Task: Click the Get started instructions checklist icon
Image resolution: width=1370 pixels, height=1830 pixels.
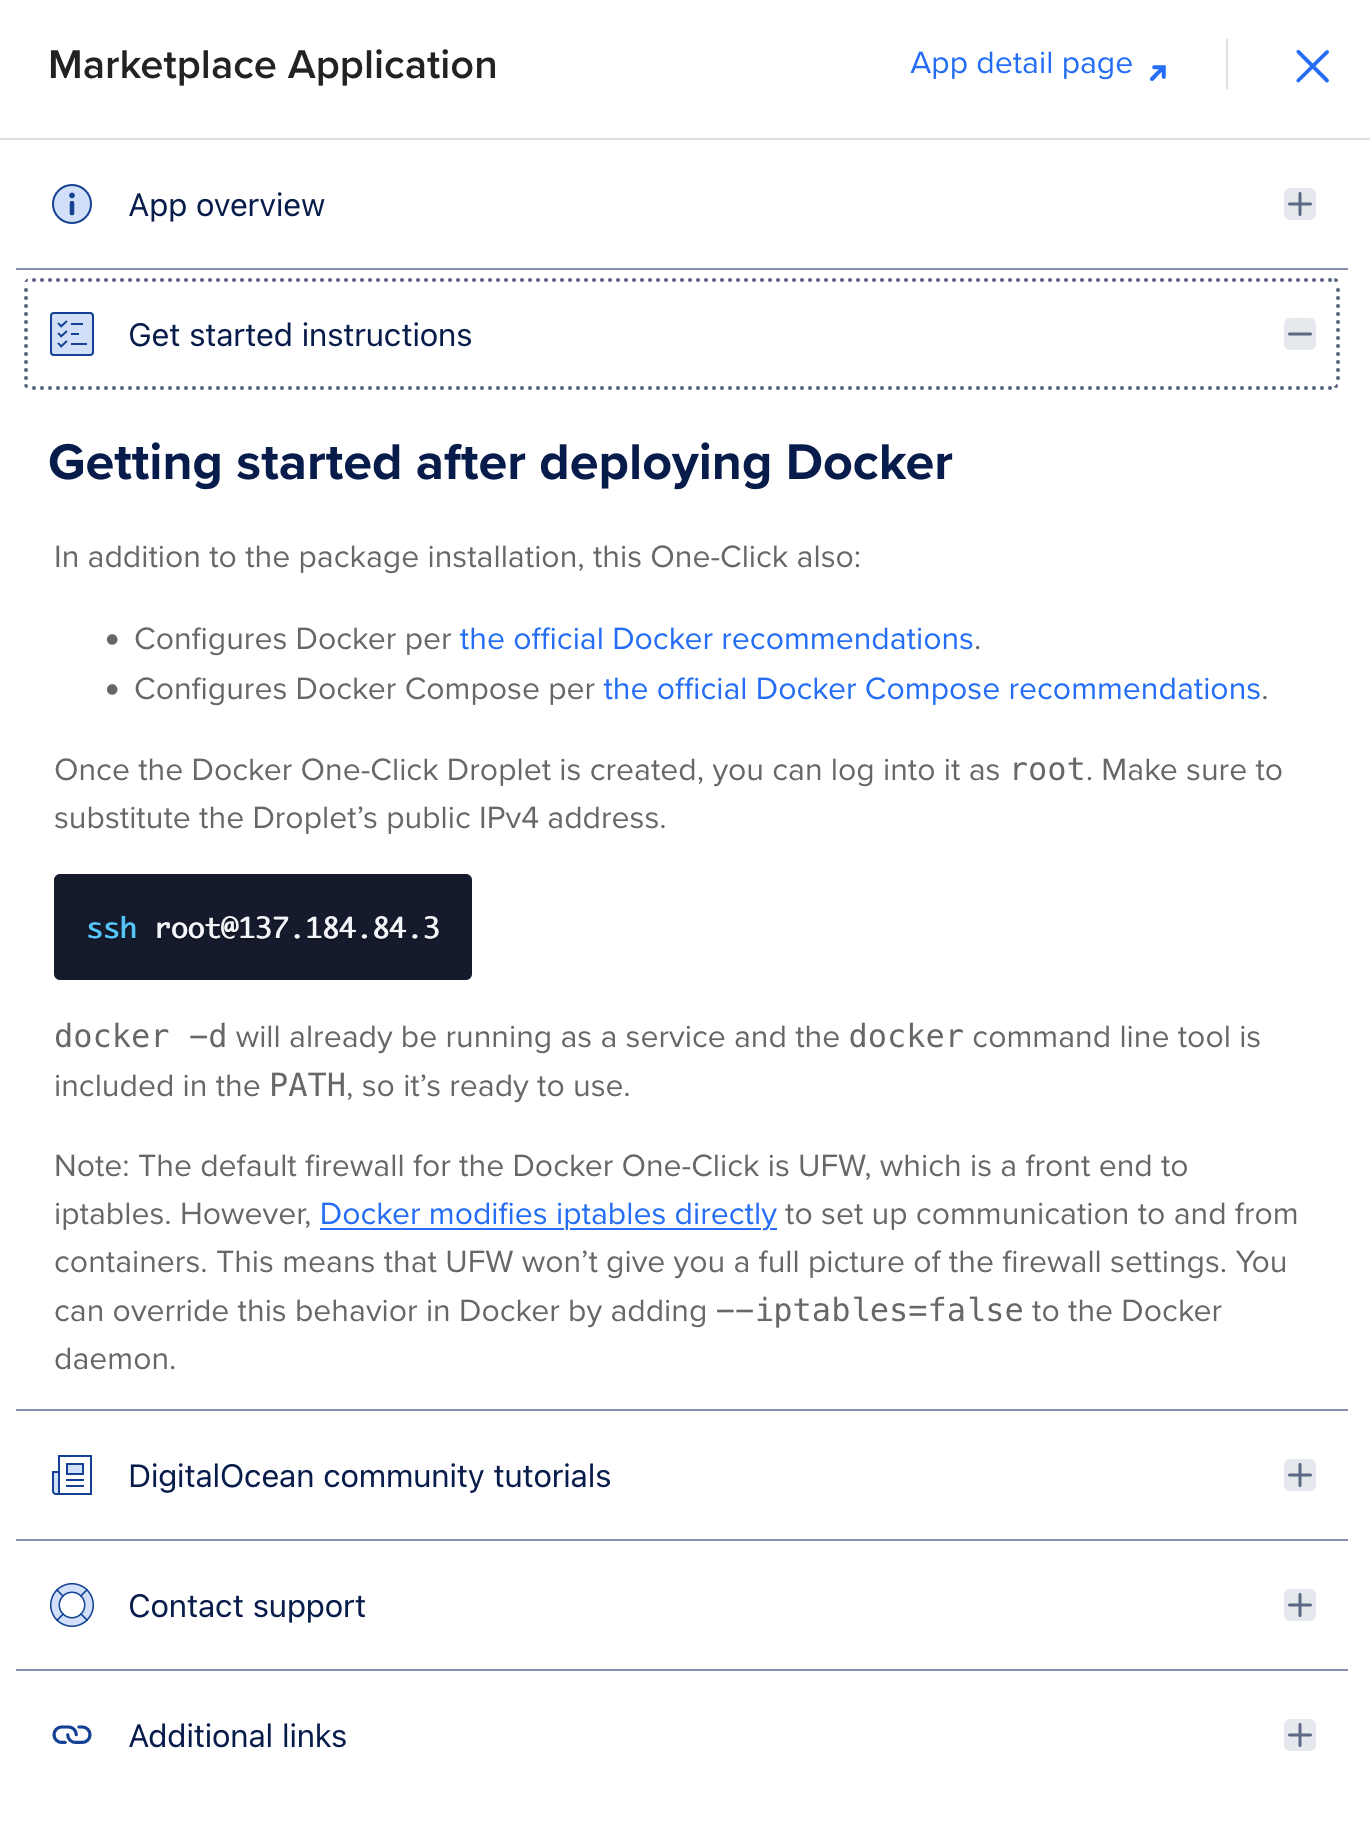Action: (x=71, y=334)
